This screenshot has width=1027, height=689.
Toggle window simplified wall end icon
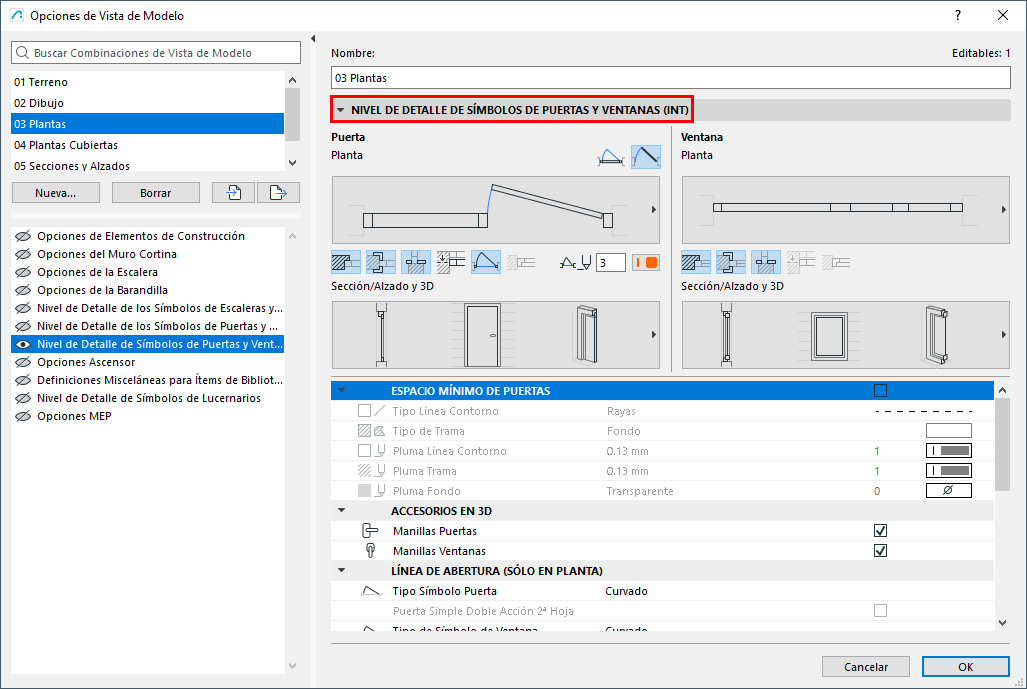836,263
